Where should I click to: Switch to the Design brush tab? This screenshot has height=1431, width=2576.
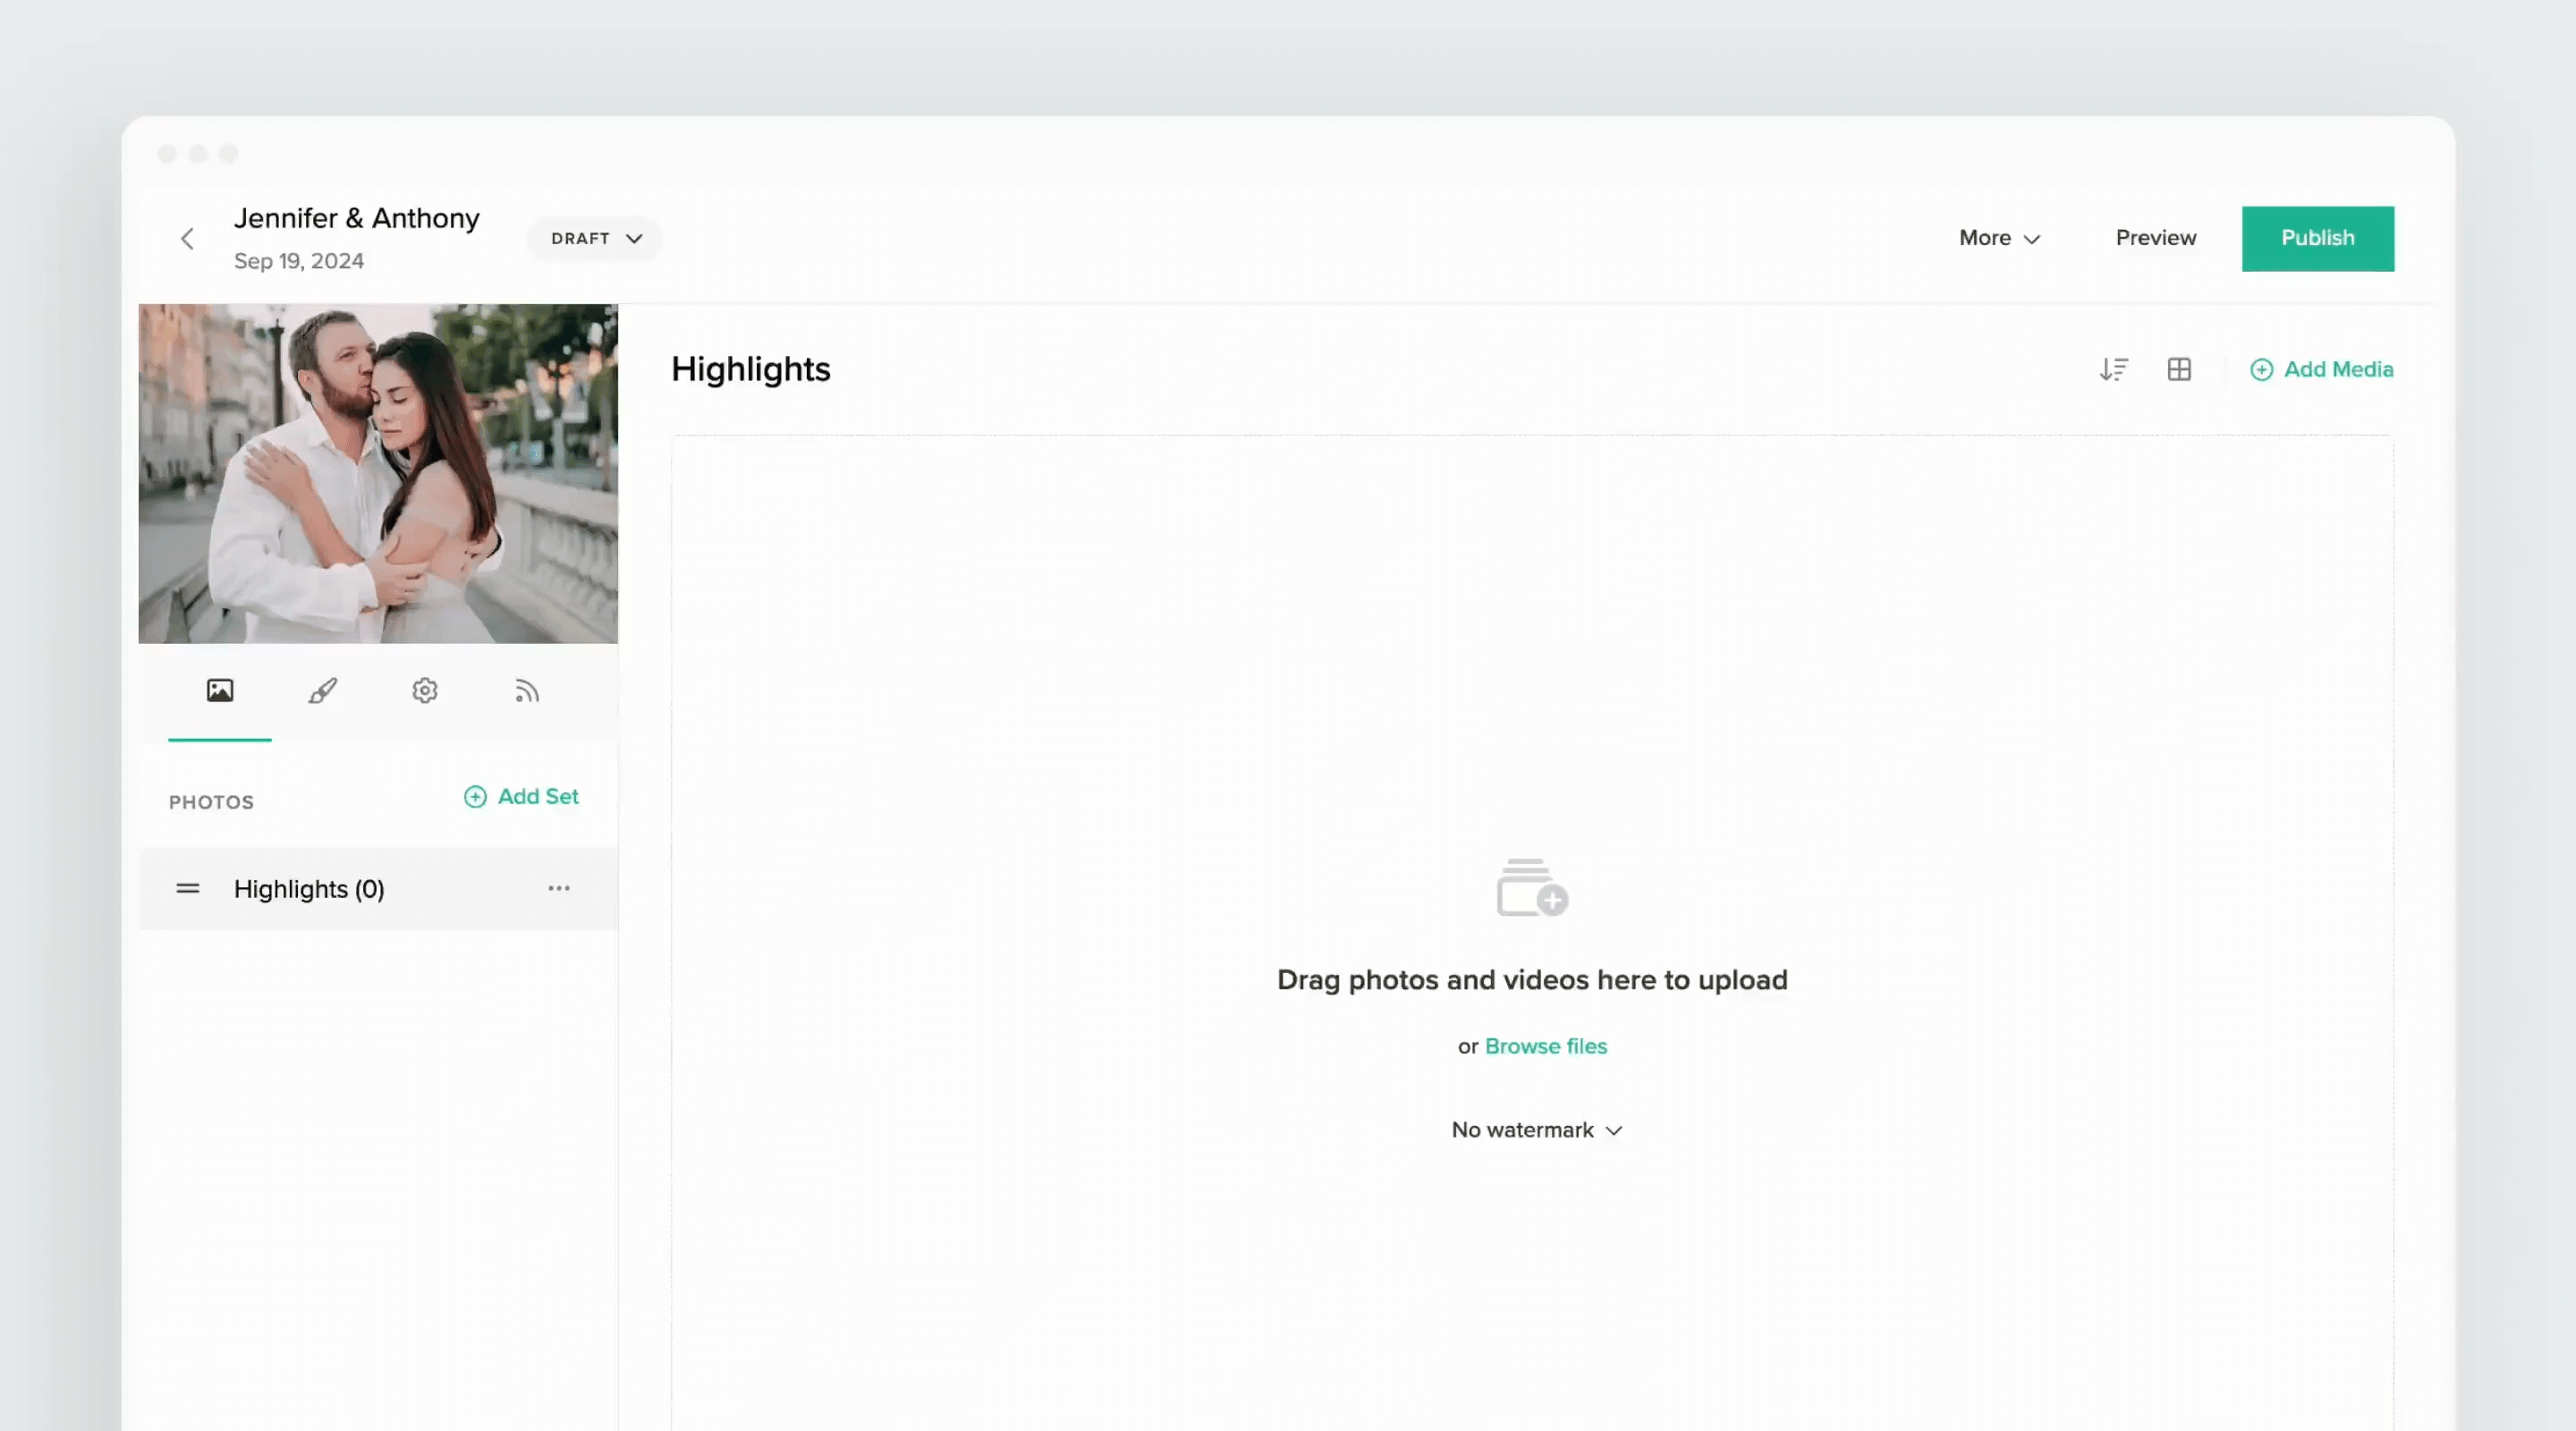(322, 691)
